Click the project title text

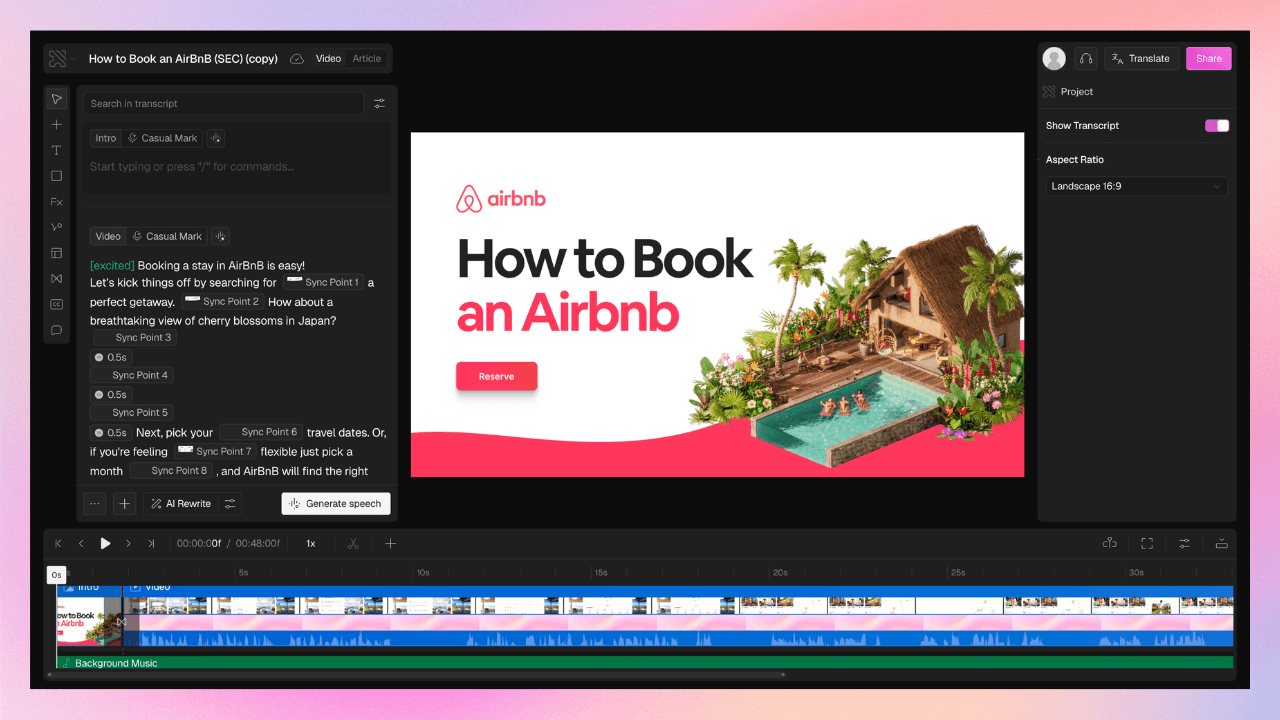point(183,59)
